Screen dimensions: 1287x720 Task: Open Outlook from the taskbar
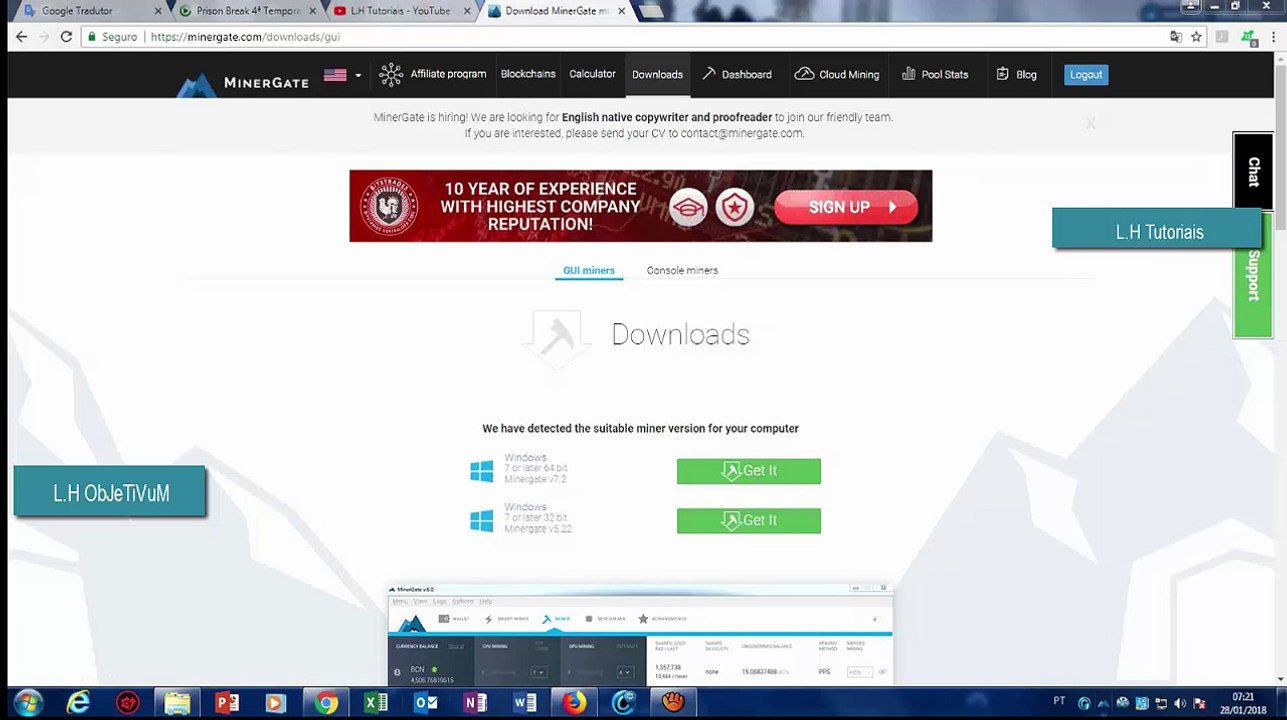click(426, 703)
